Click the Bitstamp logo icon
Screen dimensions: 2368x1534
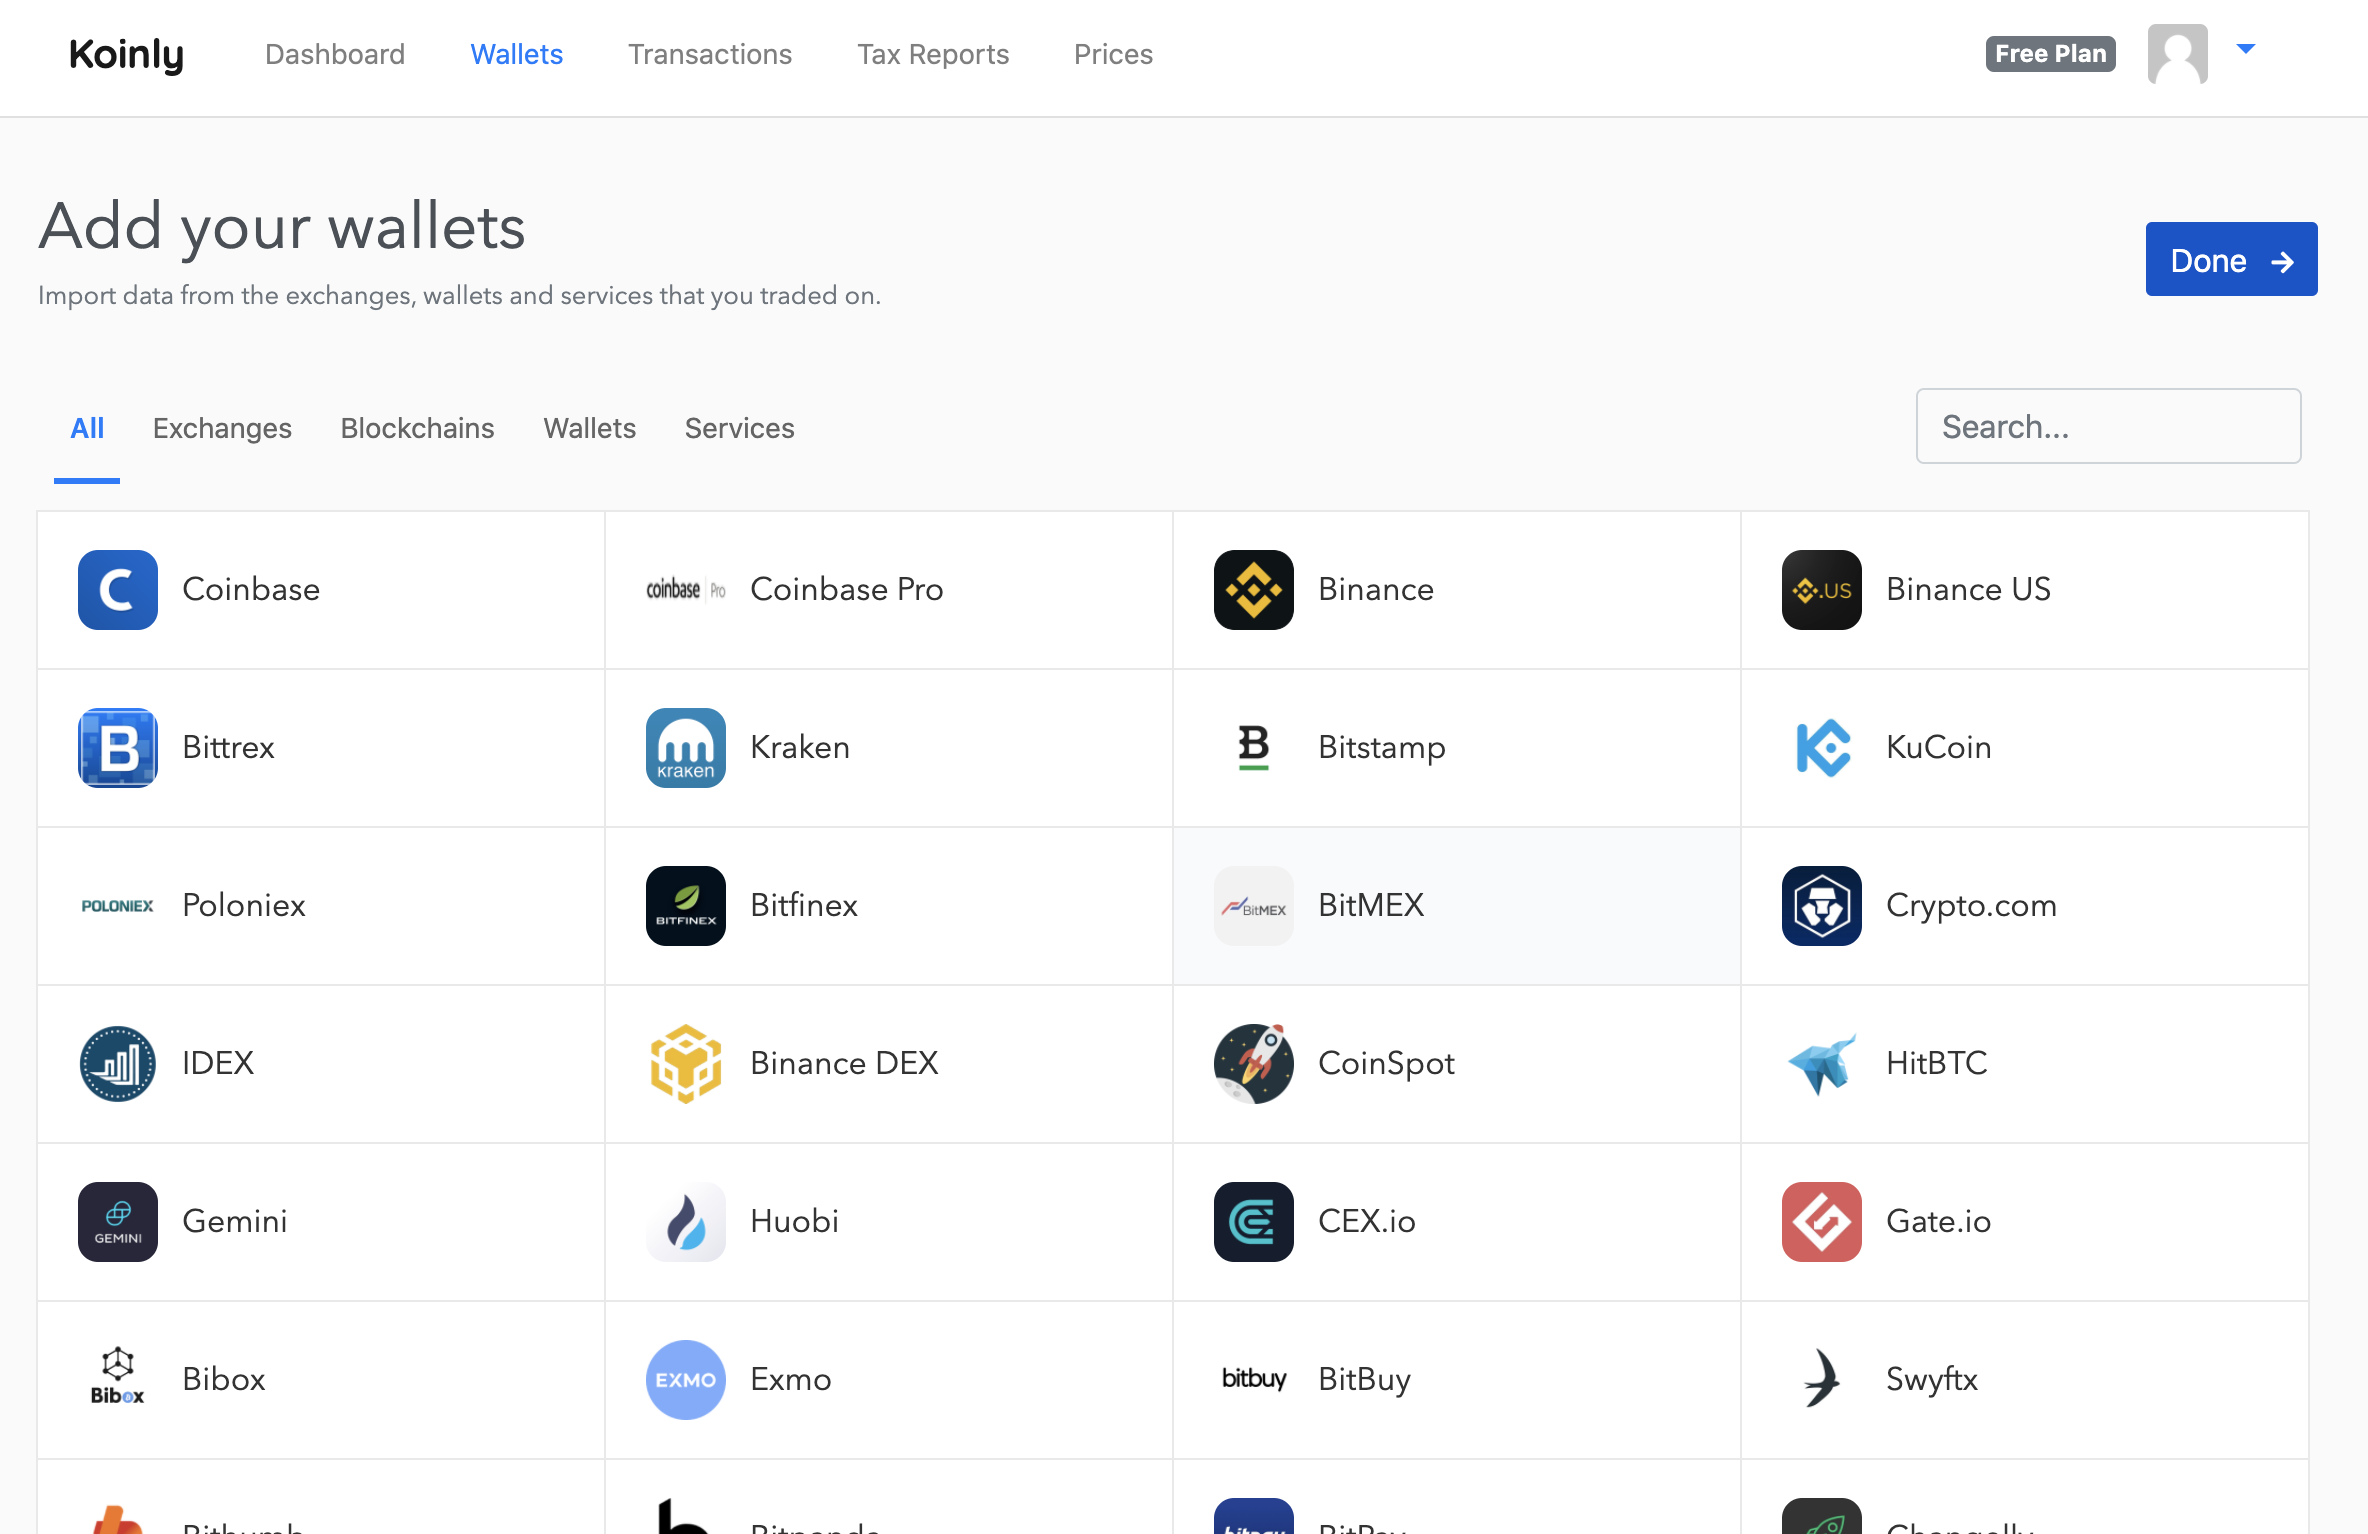click(x=1254, y=748)
